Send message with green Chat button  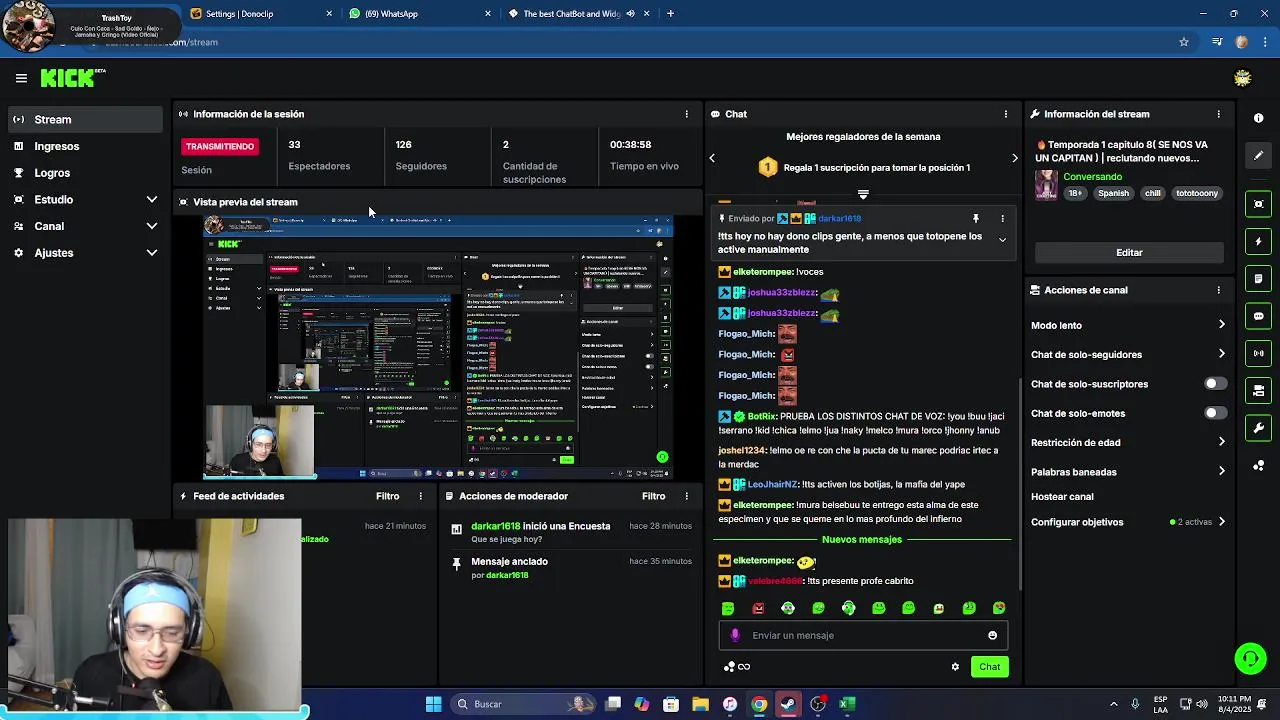(x=989, y=667)
